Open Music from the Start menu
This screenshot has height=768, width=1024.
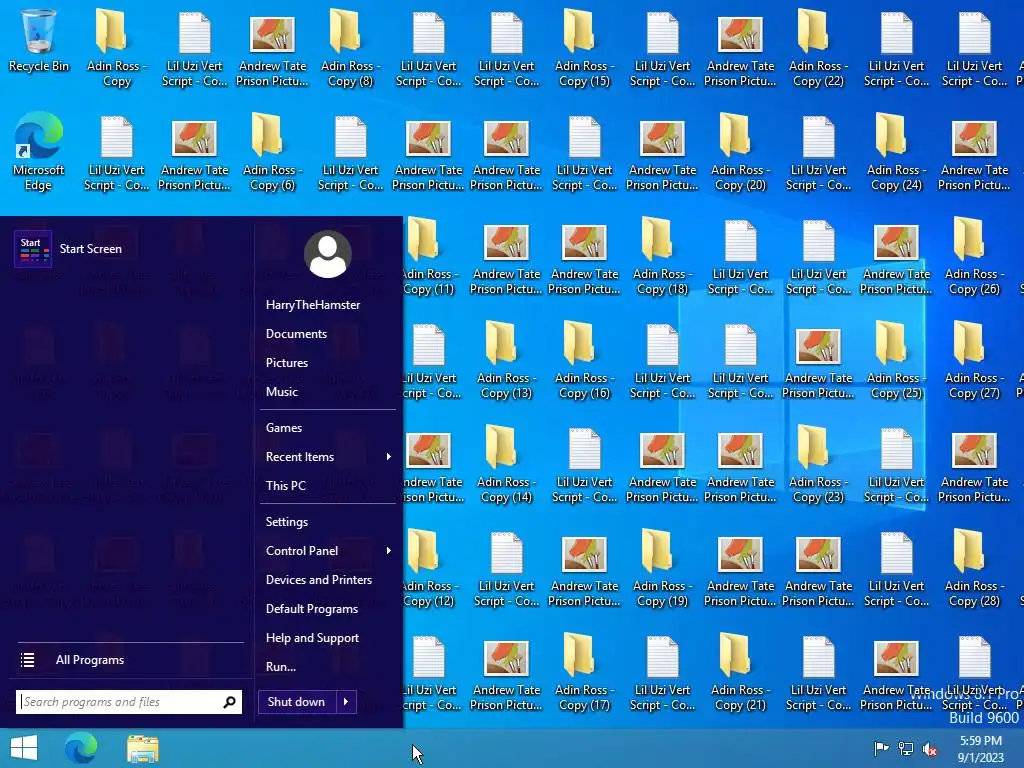[x=281, y=392]
